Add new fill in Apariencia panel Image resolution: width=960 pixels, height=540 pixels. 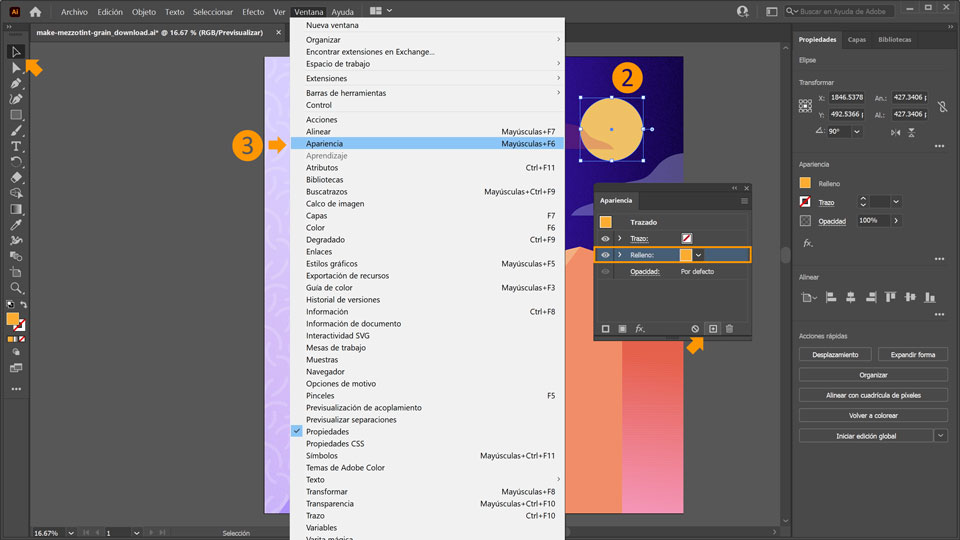pyautogui.click(x=622, y=329)
